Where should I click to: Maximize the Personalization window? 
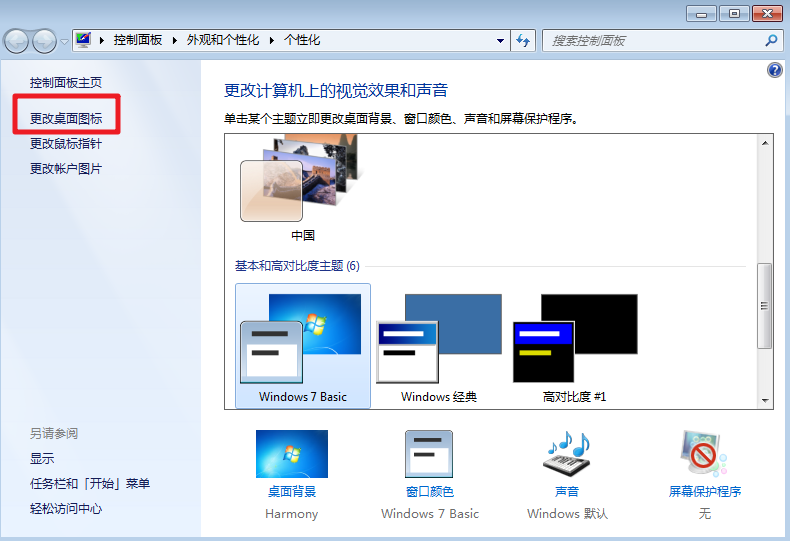734,14
